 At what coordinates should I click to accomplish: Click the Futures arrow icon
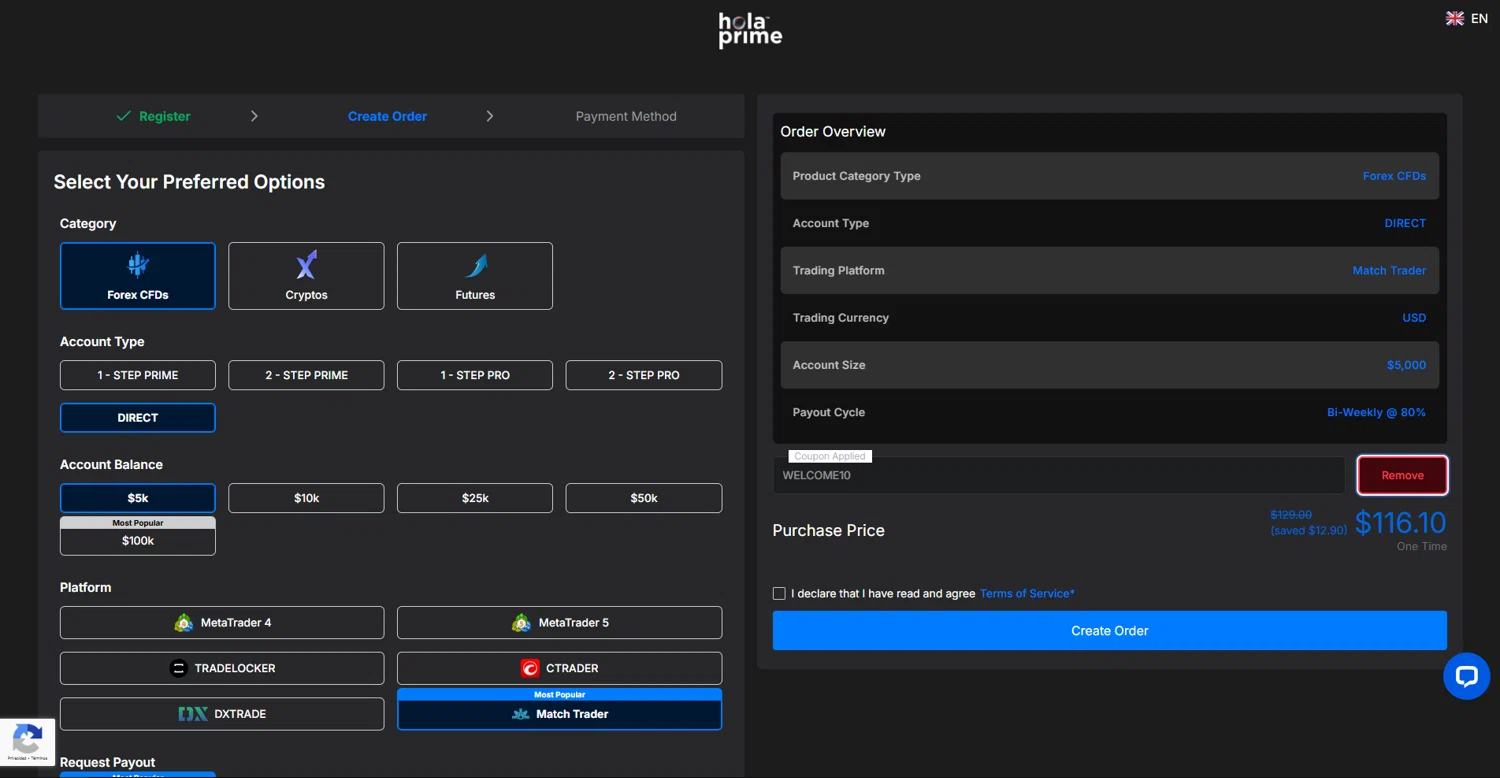click(475, 265)
